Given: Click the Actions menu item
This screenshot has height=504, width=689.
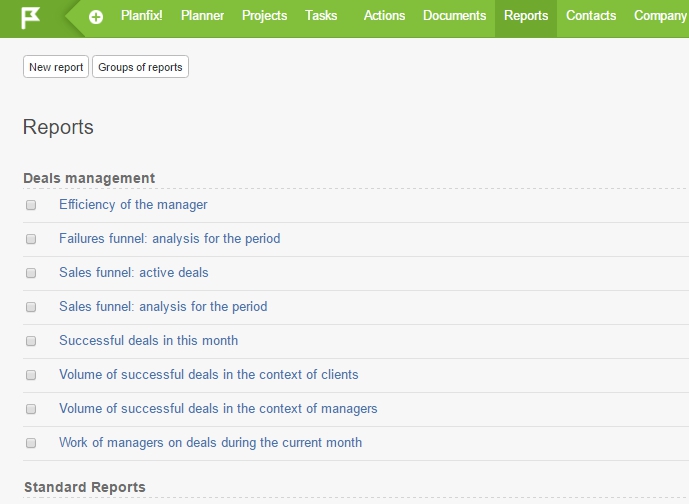Looking at the screenshot, I should [x=384, y=16].
